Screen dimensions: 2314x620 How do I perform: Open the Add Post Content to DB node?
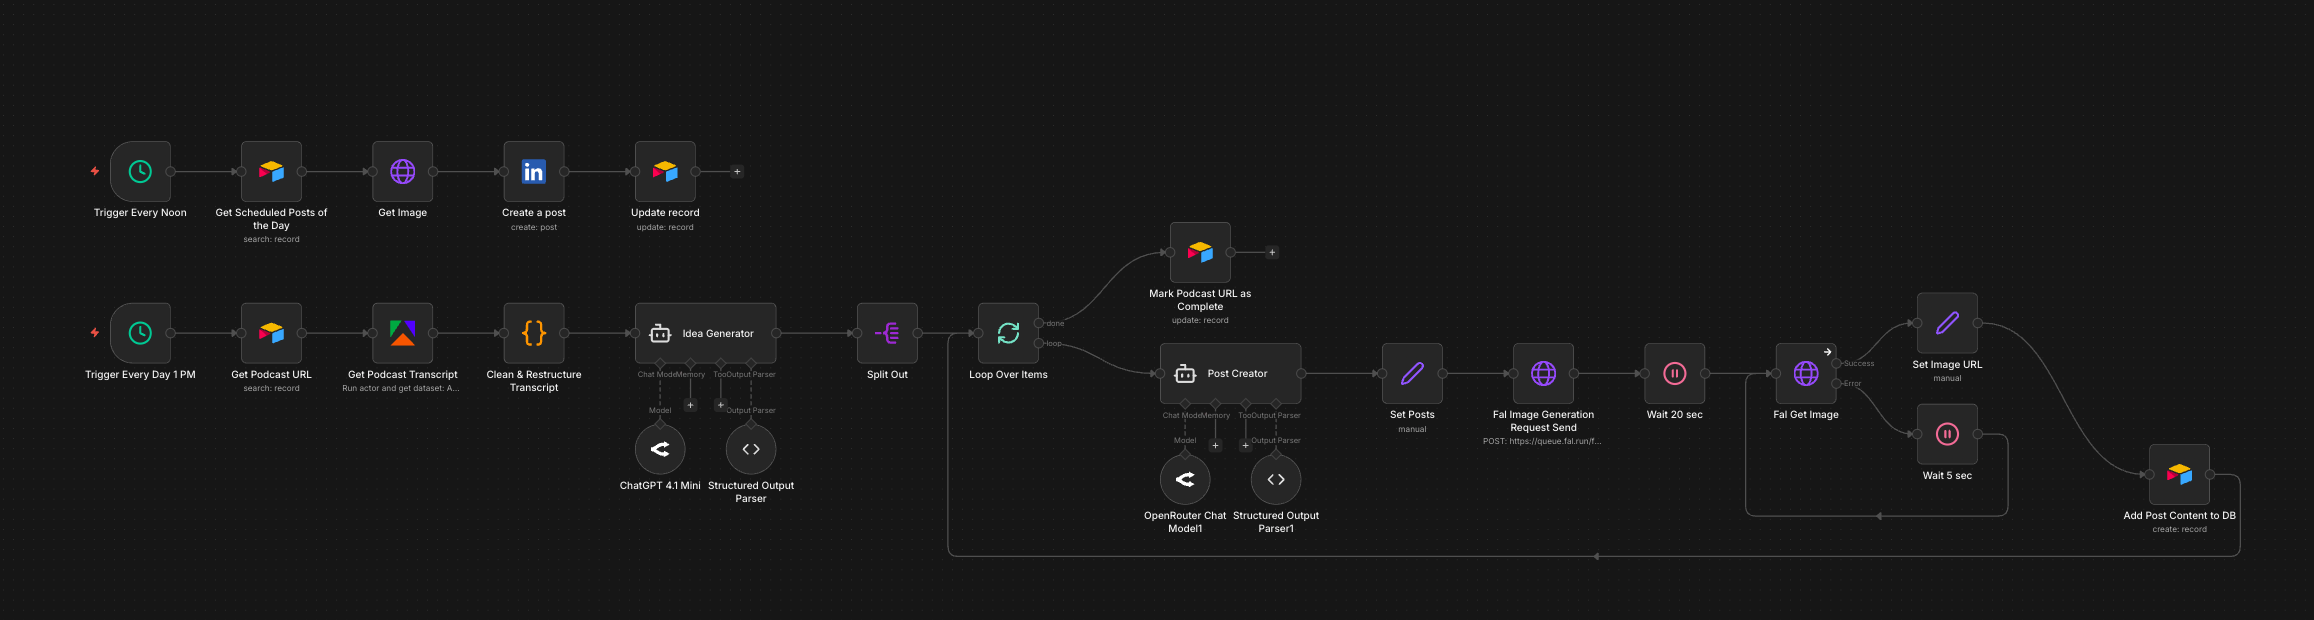click(x=2179, y=474)
